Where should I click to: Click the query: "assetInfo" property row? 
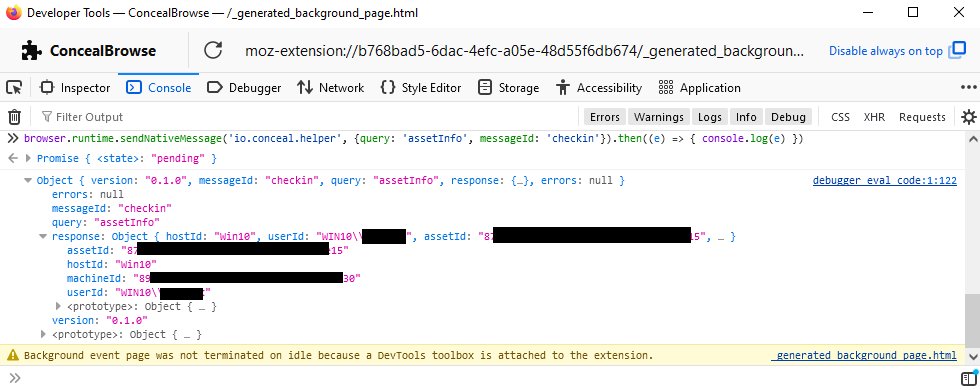point(106,222)
